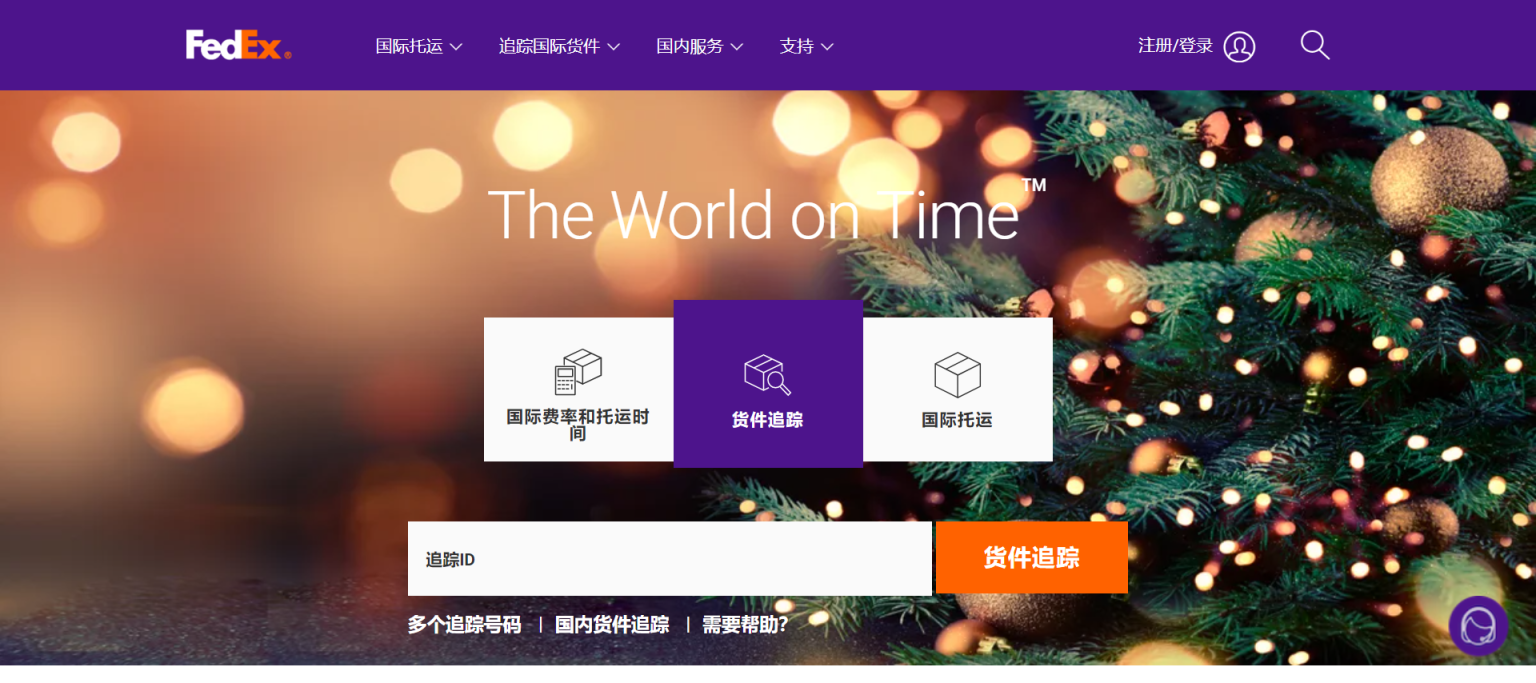Expand the 国内服务 dropdown arrow

coord(737,47)
